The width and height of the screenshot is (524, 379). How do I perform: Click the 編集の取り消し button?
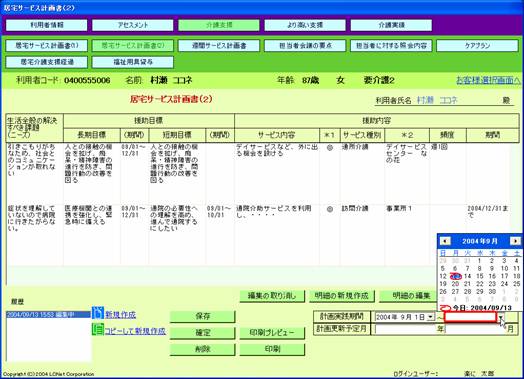[272, 296]
